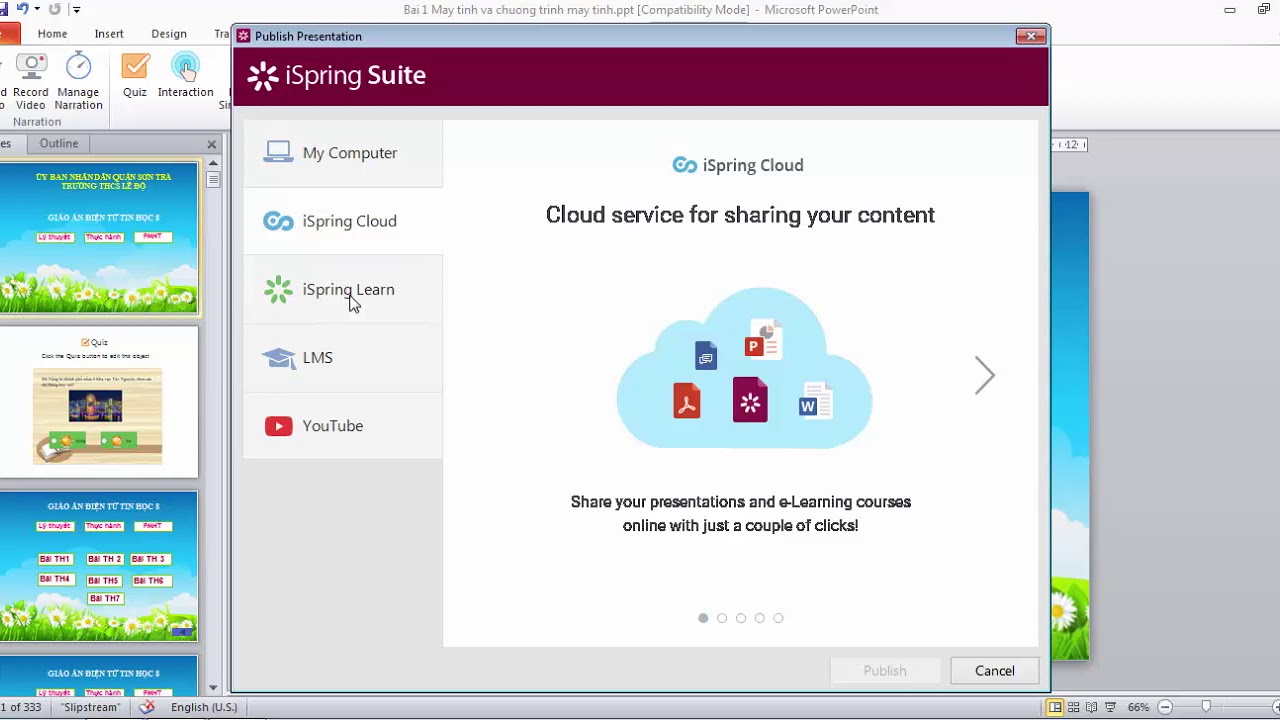Click the spell check status bar icon
The height and width of the screenshot is (720, 1280).
(147, 707)
